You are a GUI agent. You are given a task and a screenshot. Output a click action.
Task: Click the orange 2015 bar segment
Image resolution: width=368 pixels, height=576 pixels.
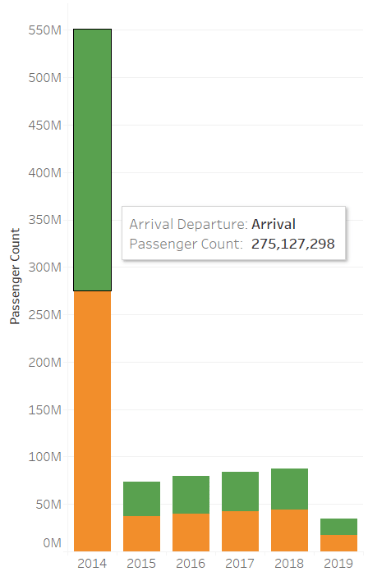coord(141,533)
